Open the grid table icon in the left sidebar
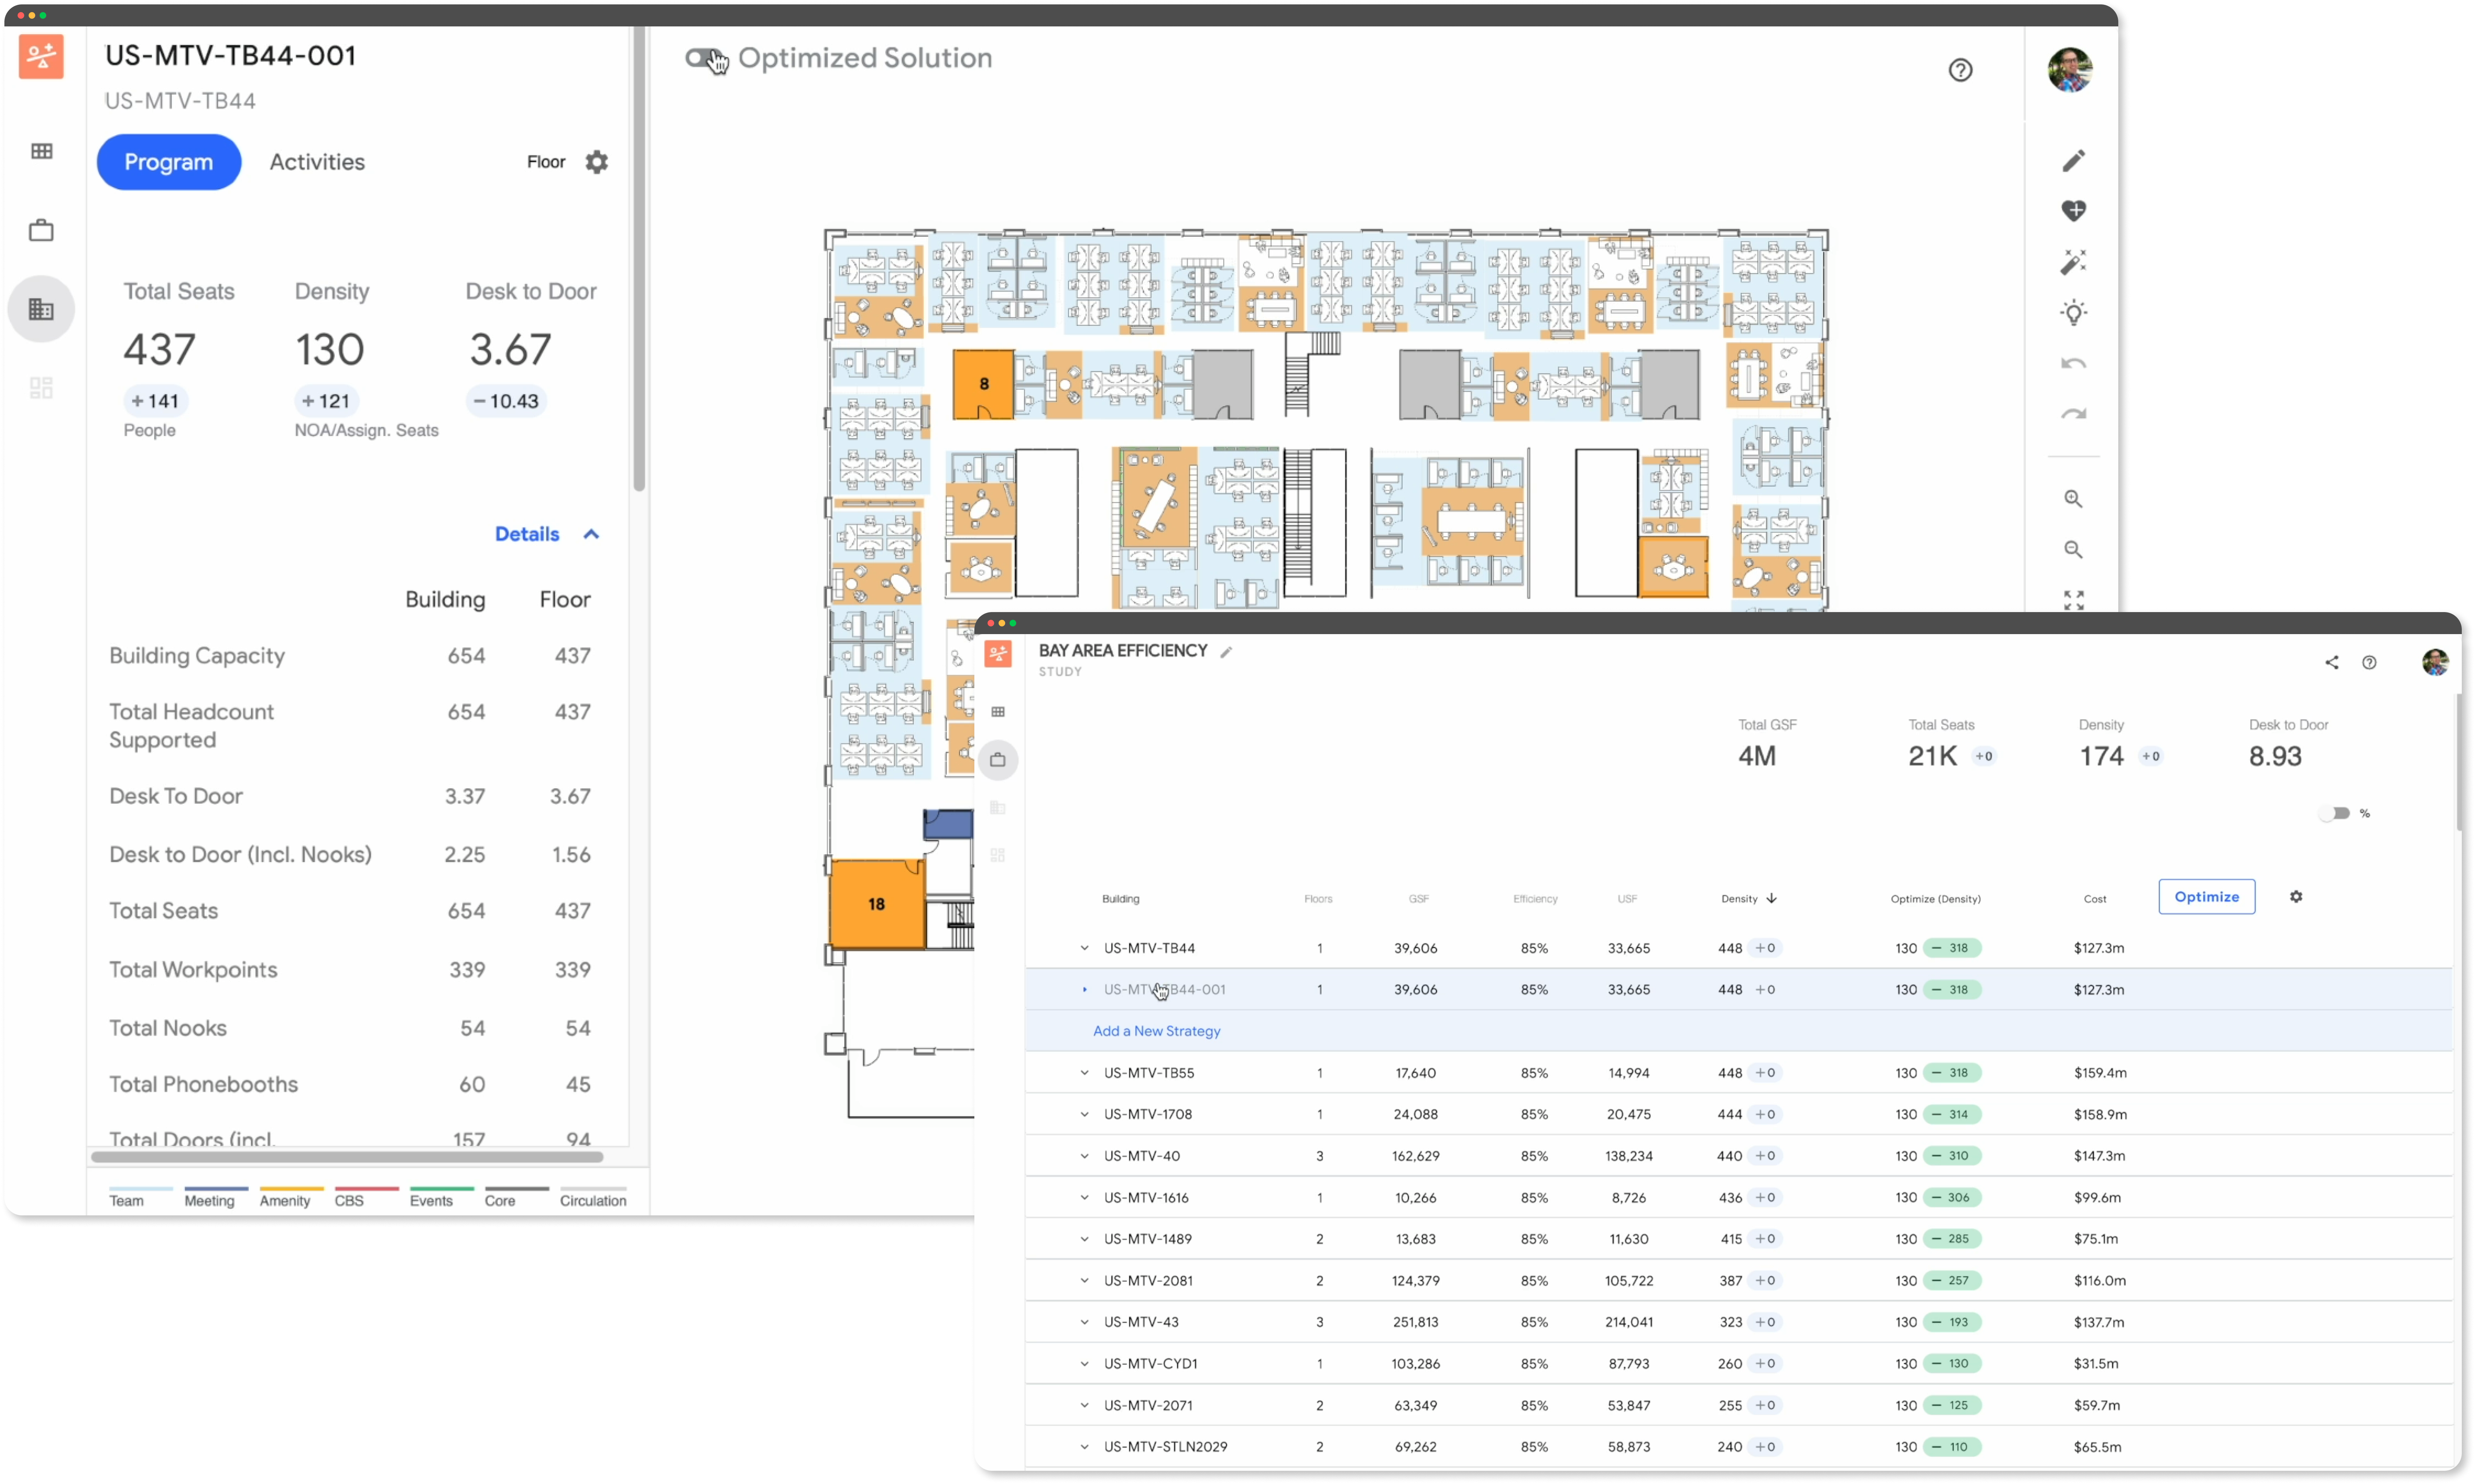The height and width of the screenshot is (1484, 2475). point(42,151)
